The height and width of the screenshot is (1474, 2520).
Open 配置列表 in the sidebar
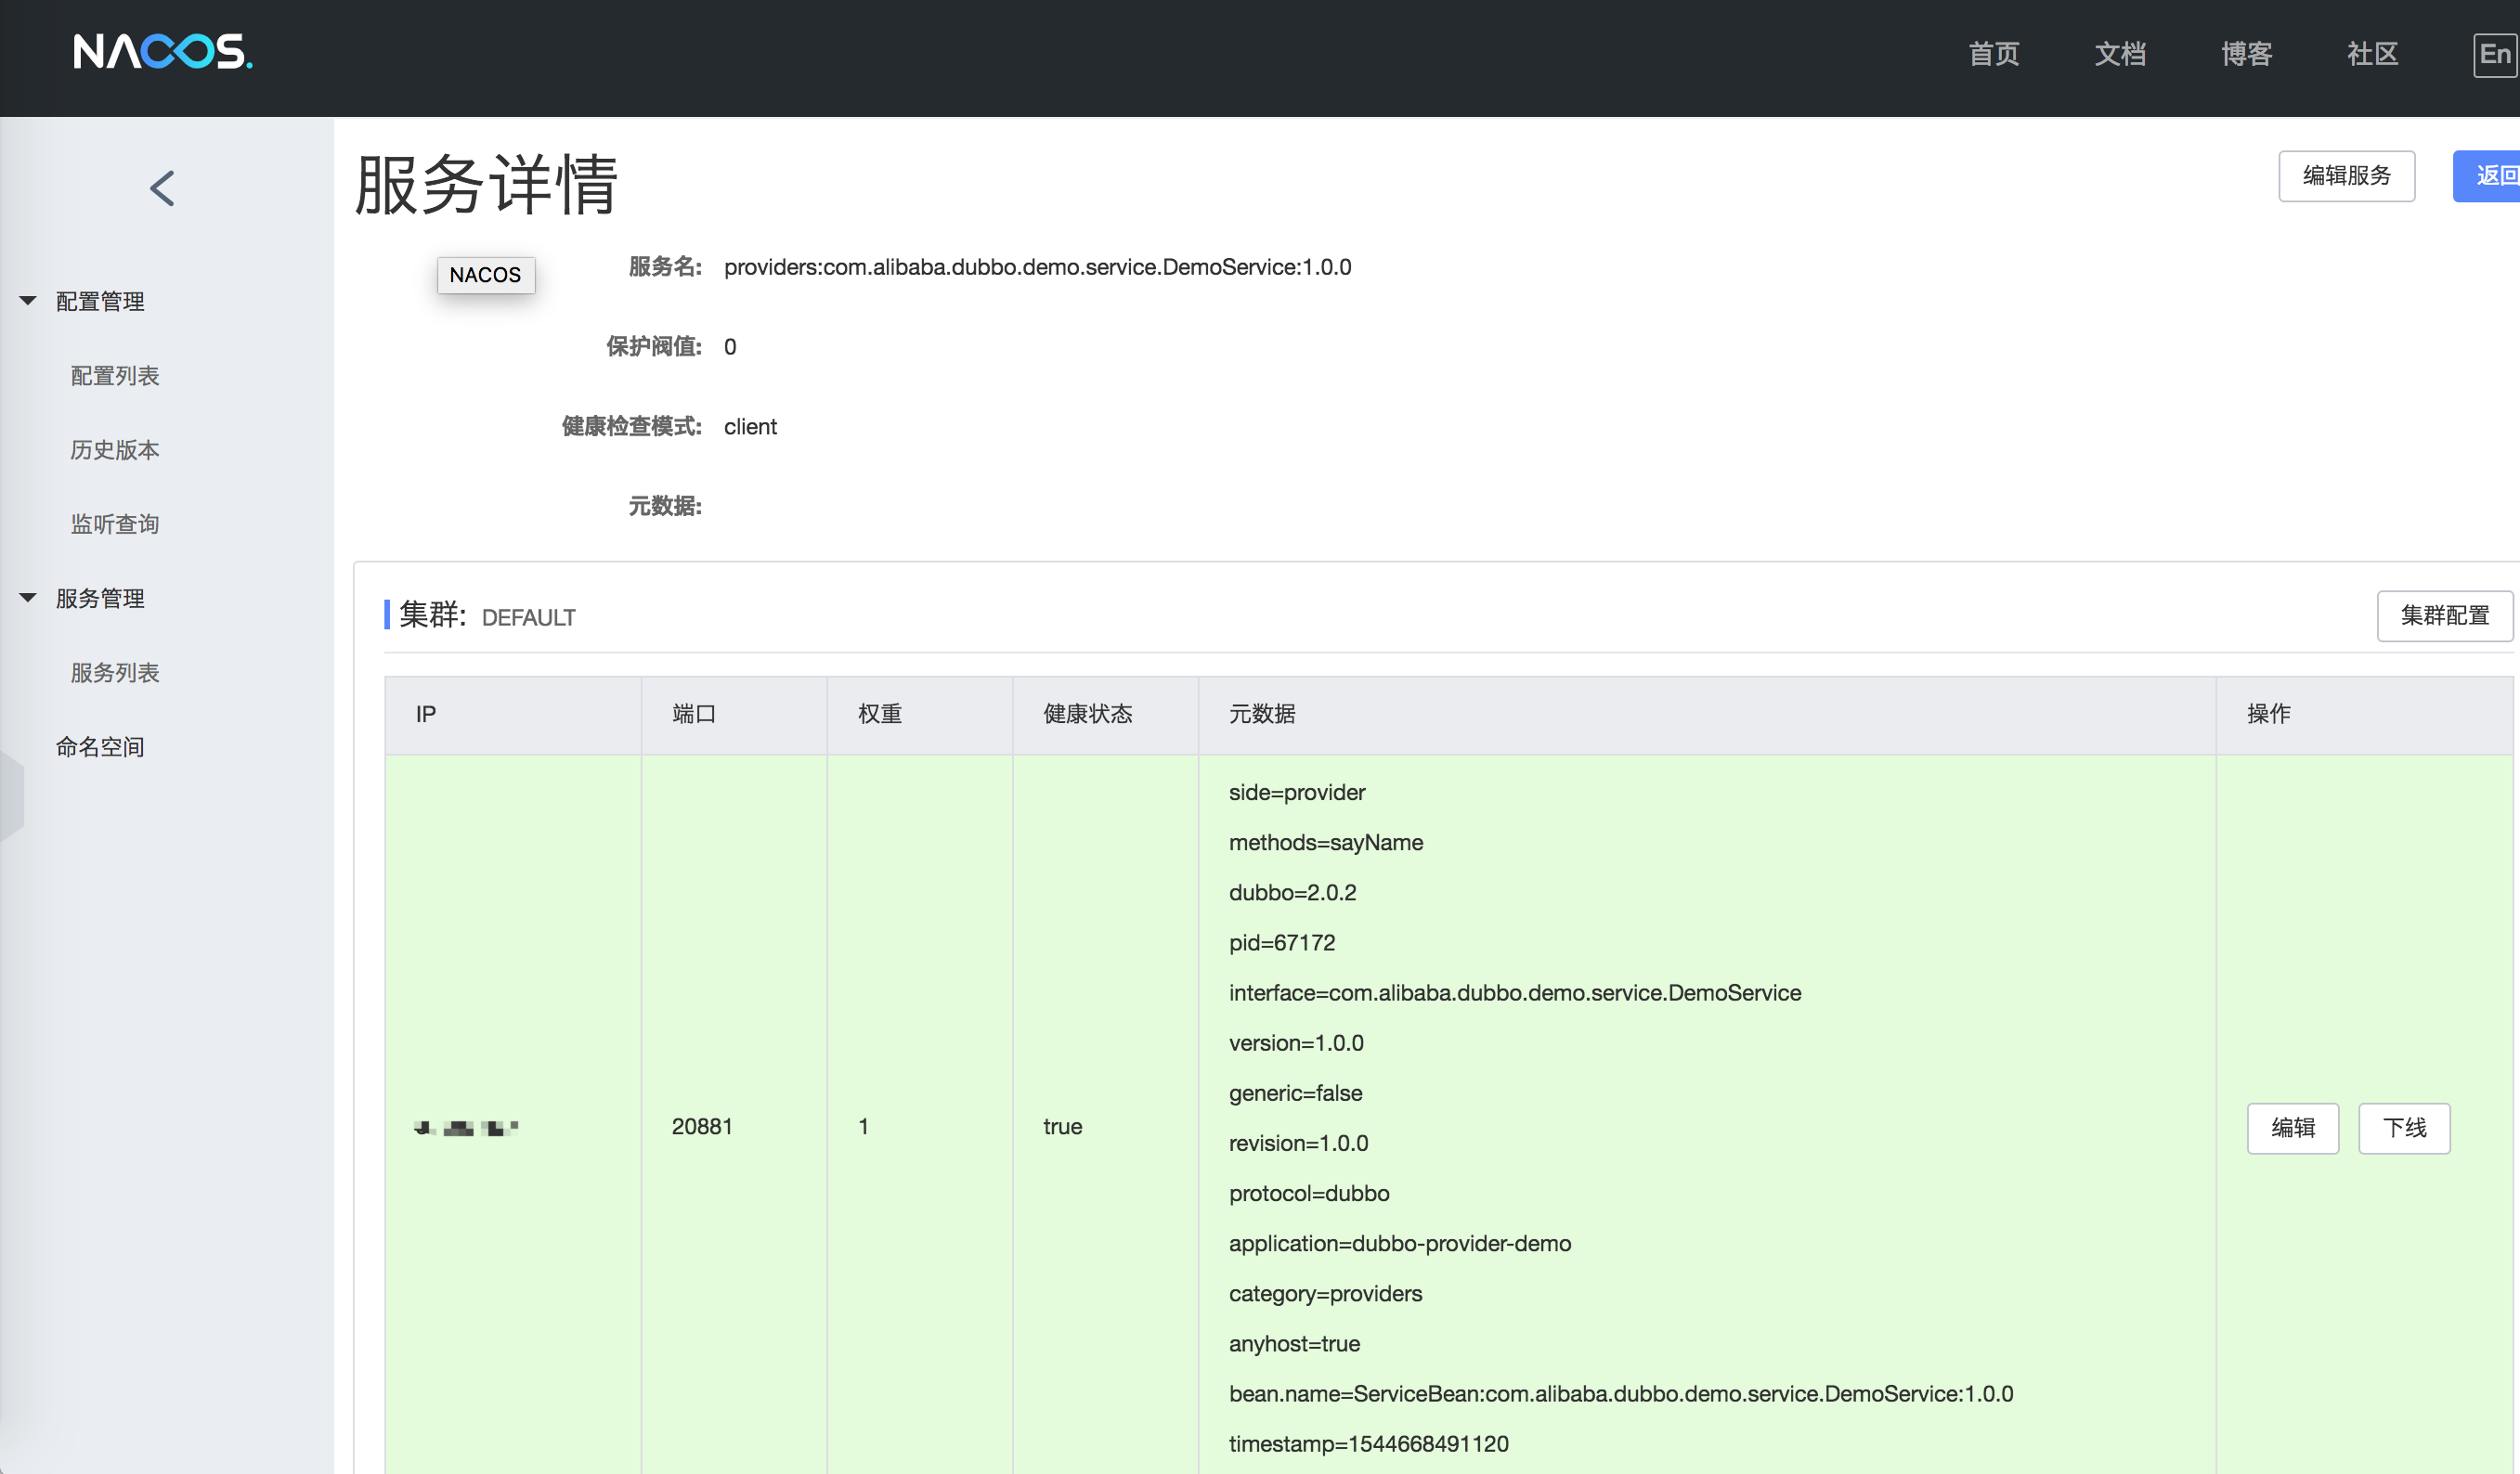[x=114, y=375]
